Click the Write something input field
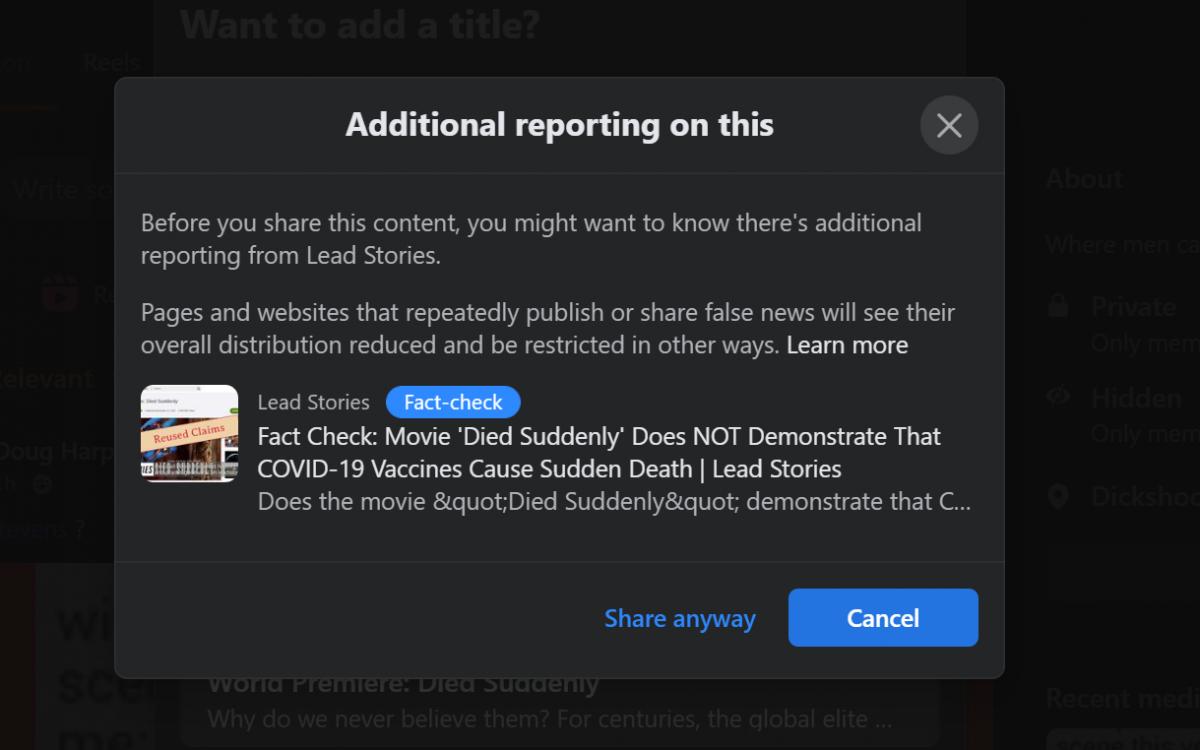The width and height of the screenshot is (1200, 750). click(60, 189)
